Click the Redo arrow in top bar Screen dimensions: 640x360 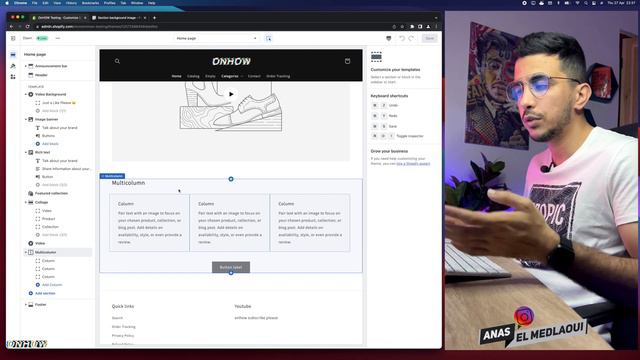pyautogui.click(x=411, y=38)
